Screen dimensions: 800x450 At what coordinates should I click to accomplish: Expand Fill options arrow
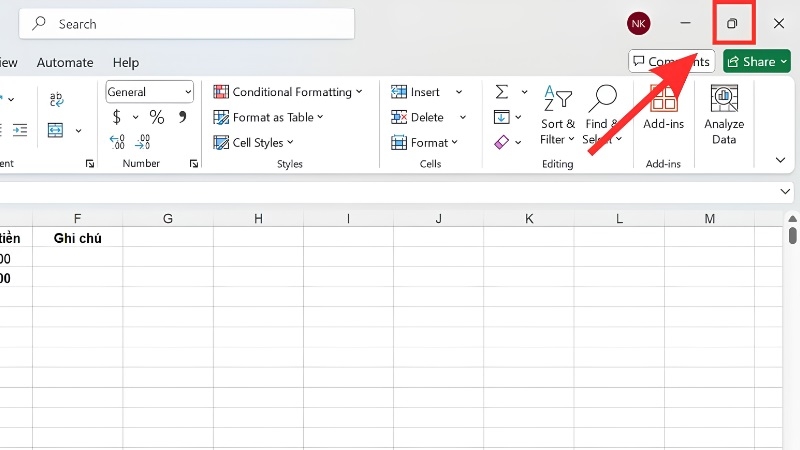tap(518, 117)
